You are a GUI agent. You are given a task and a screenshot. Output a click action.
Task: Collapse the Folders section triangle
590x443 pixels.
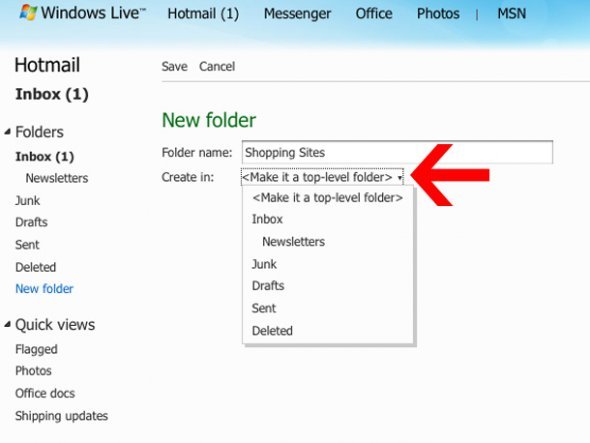click(x=8, y=132)
